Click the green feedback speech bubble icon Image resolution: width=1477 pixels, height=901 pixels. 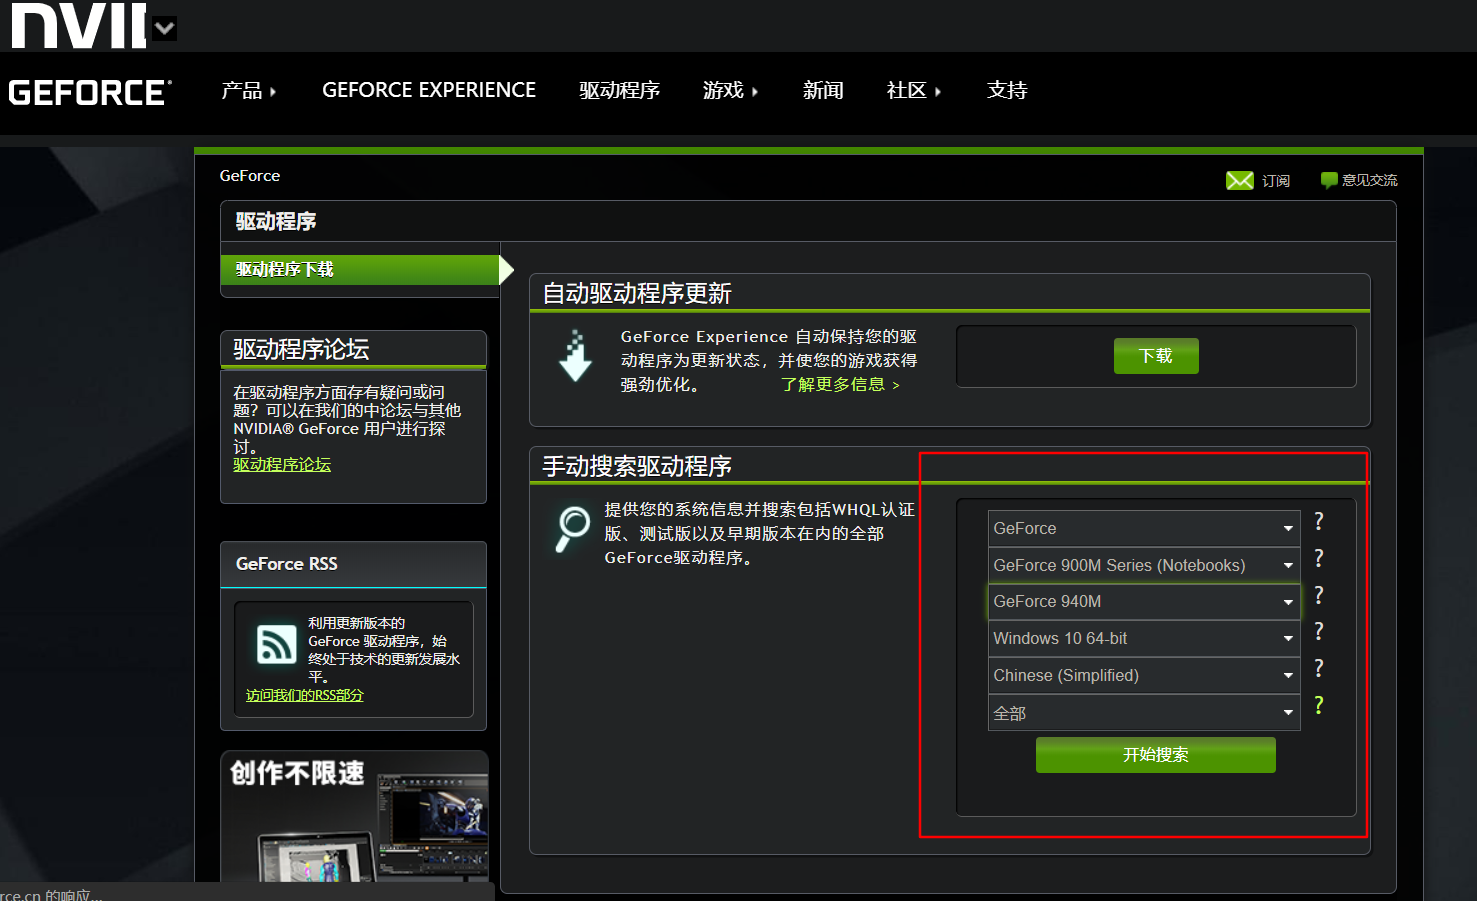(1329, 180)
